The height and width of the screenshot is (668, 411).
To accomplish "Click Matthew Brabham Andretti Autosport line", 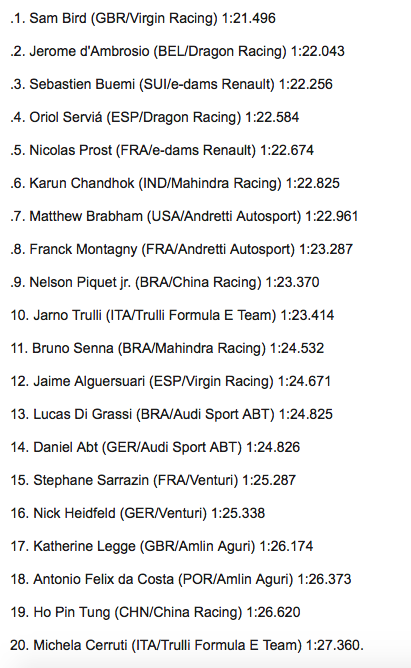I will pyautogui.click(x=184, y=216).
